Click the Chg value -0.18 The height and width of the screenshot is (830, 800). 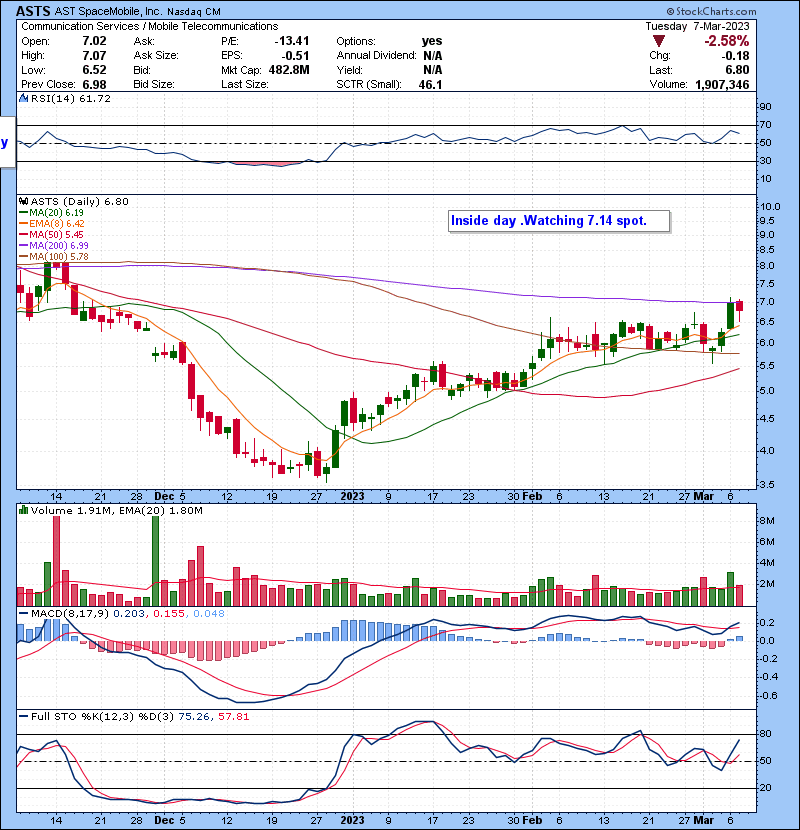point(735,56)
